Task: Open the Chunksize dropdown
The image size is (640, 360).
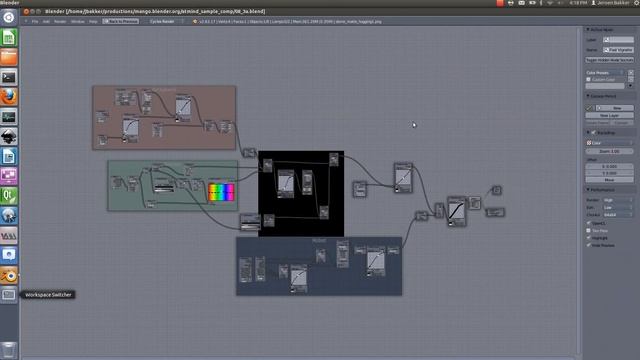Action: click(618, 215)
